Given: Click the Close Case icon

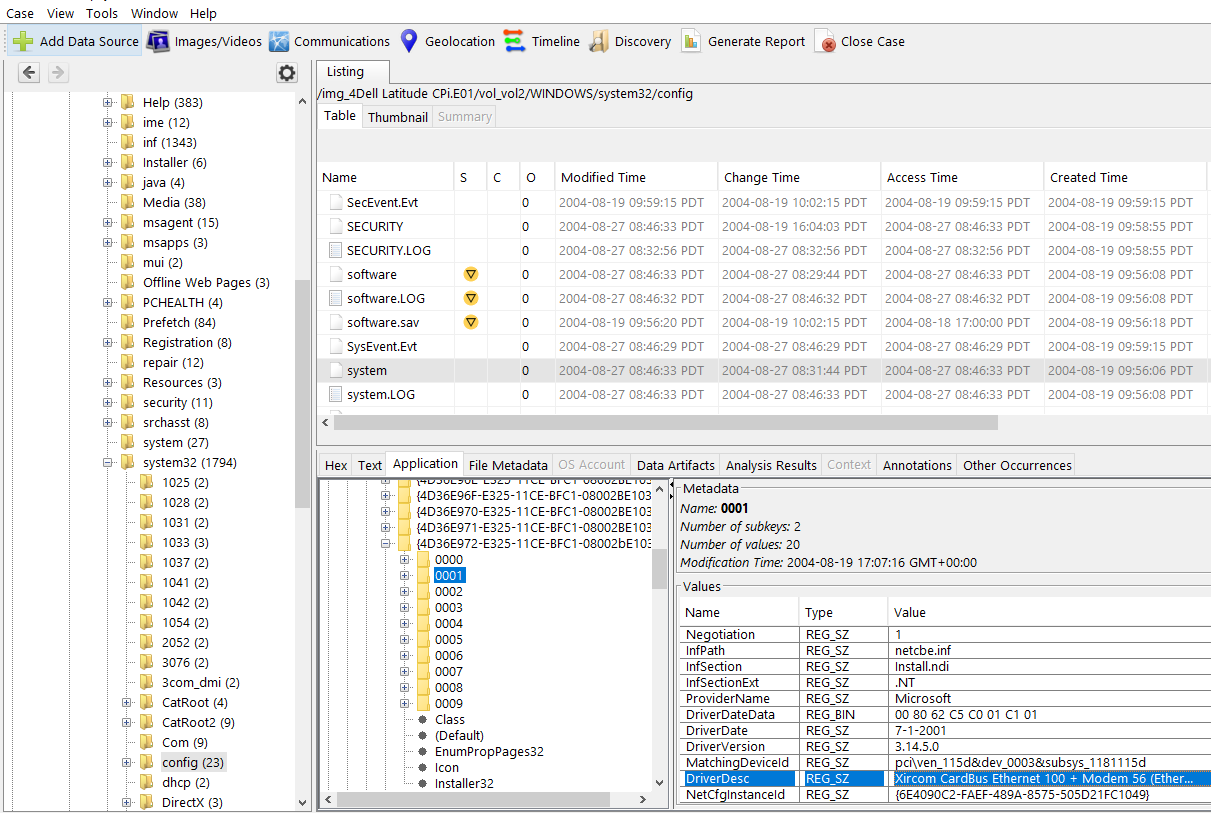Looking at the screenshot, I should point(825,42).
